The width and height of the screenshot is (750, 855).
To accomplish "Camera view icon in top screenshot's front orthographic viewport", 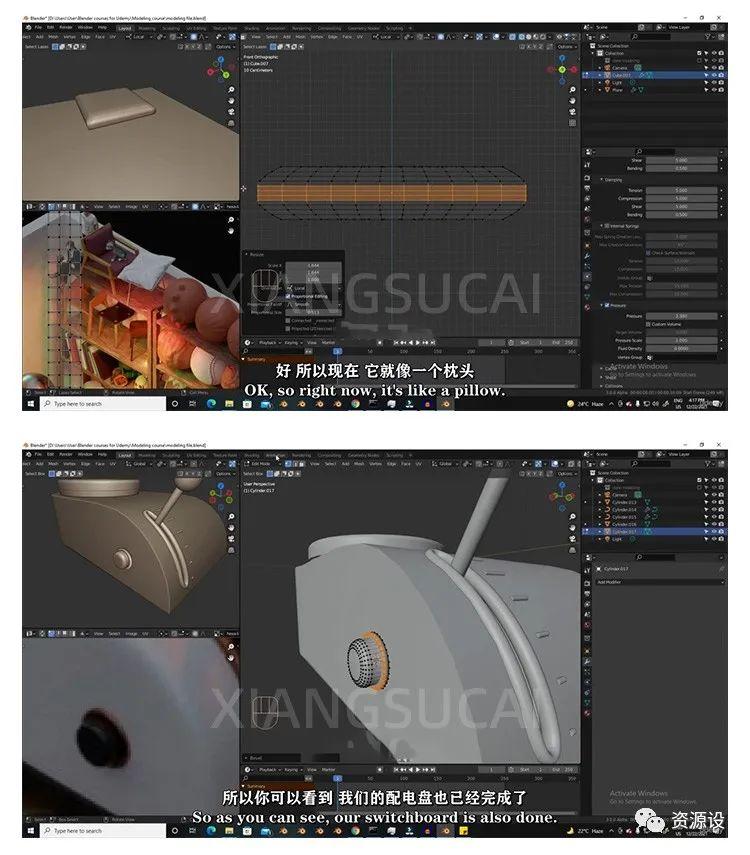I will click(572, 112).
